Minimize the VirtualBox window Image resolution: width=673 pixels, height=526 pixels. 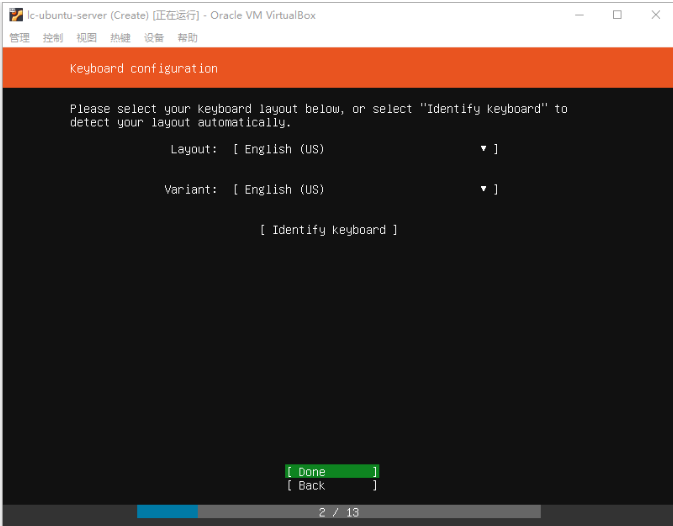(x=579, y=15)
